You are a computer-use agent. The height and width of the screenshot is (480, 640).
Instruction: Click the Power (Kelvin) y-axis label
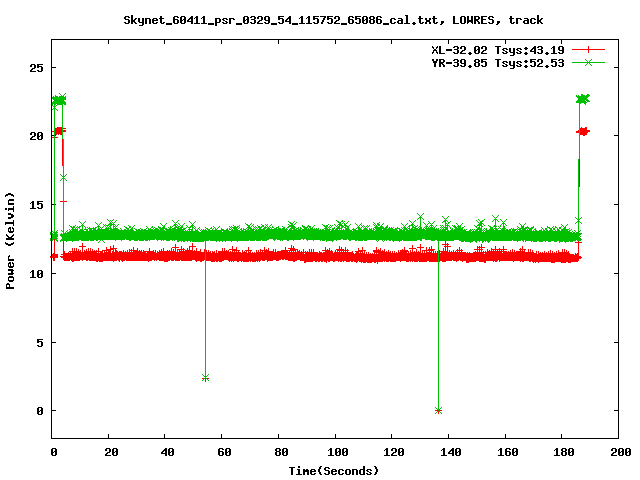tap(10, 241)
